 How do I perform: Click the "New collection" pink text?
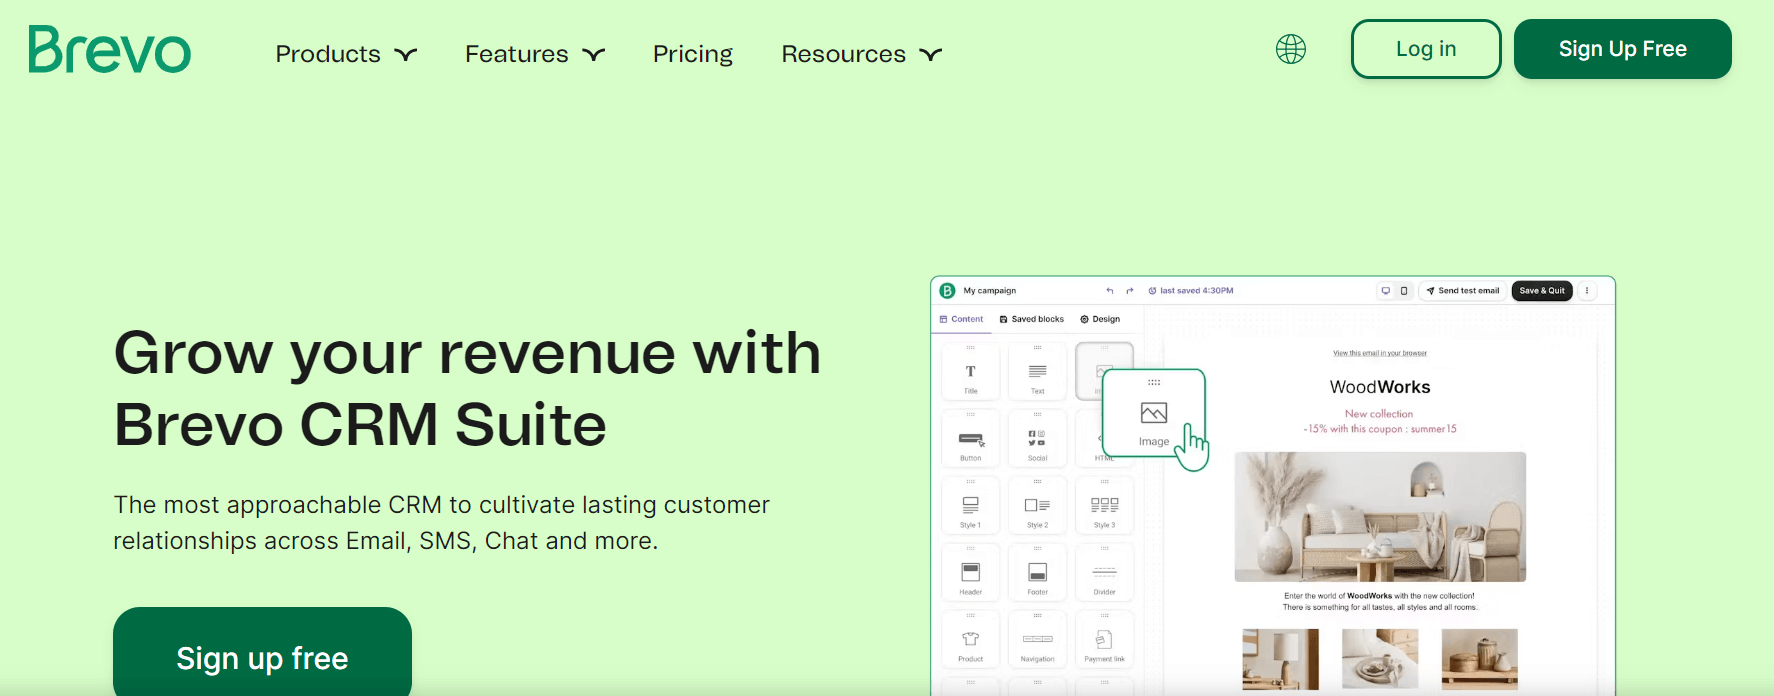pyautogui.click(x=1379, y=414)
